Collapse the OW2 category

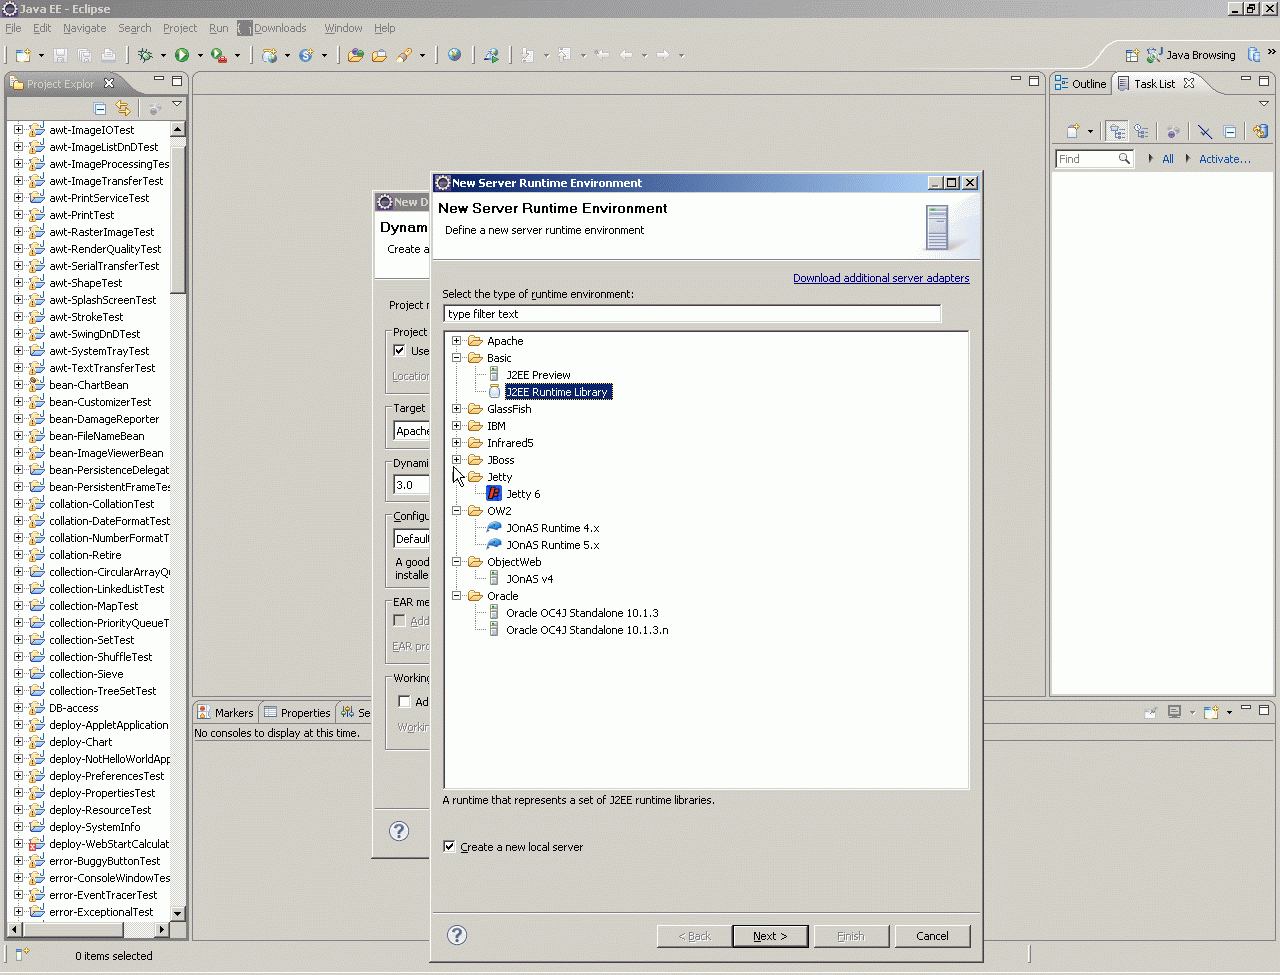(457, 511)
